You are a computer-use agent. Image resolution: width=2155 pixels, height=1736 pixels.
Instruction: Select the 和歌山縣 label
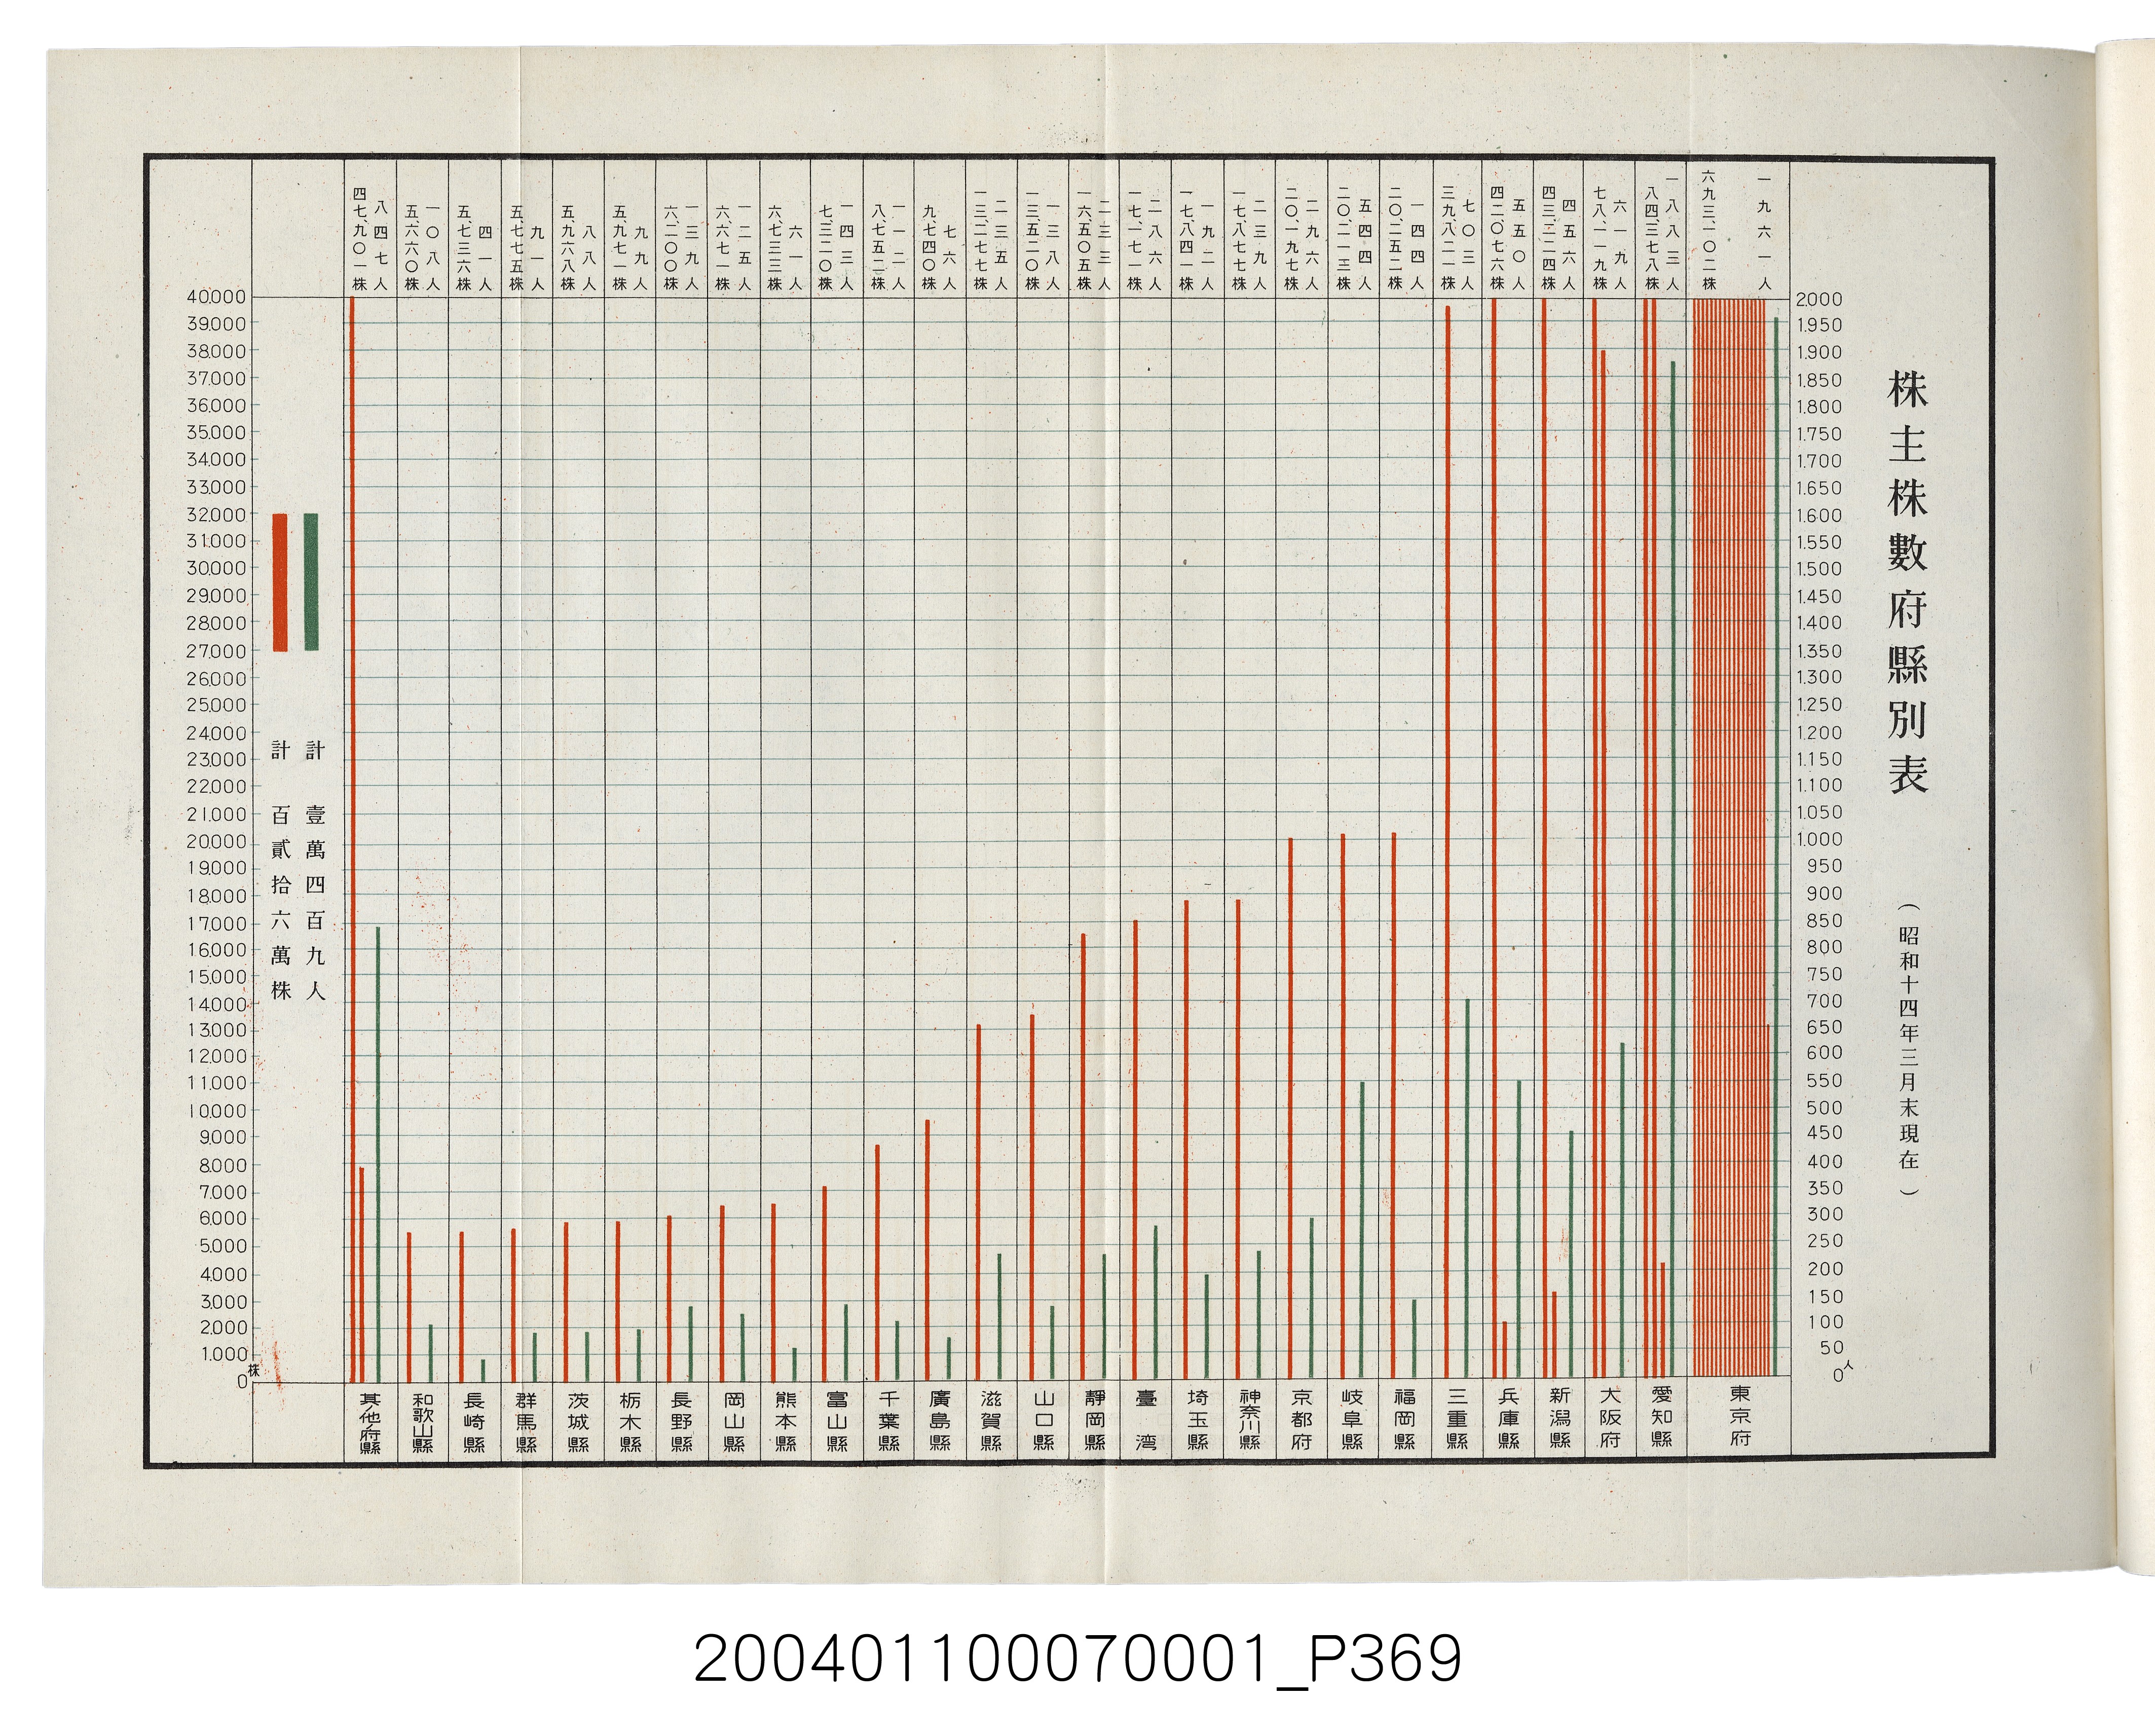[423, 1422]
